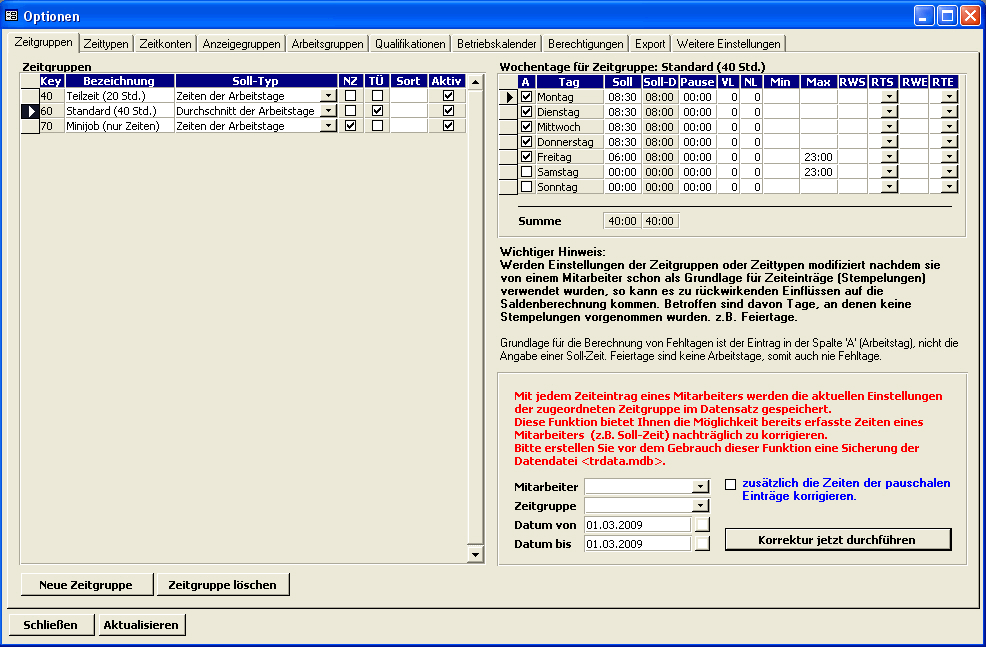Click the Neue Zeitgruppe button

tap(86, 585)
